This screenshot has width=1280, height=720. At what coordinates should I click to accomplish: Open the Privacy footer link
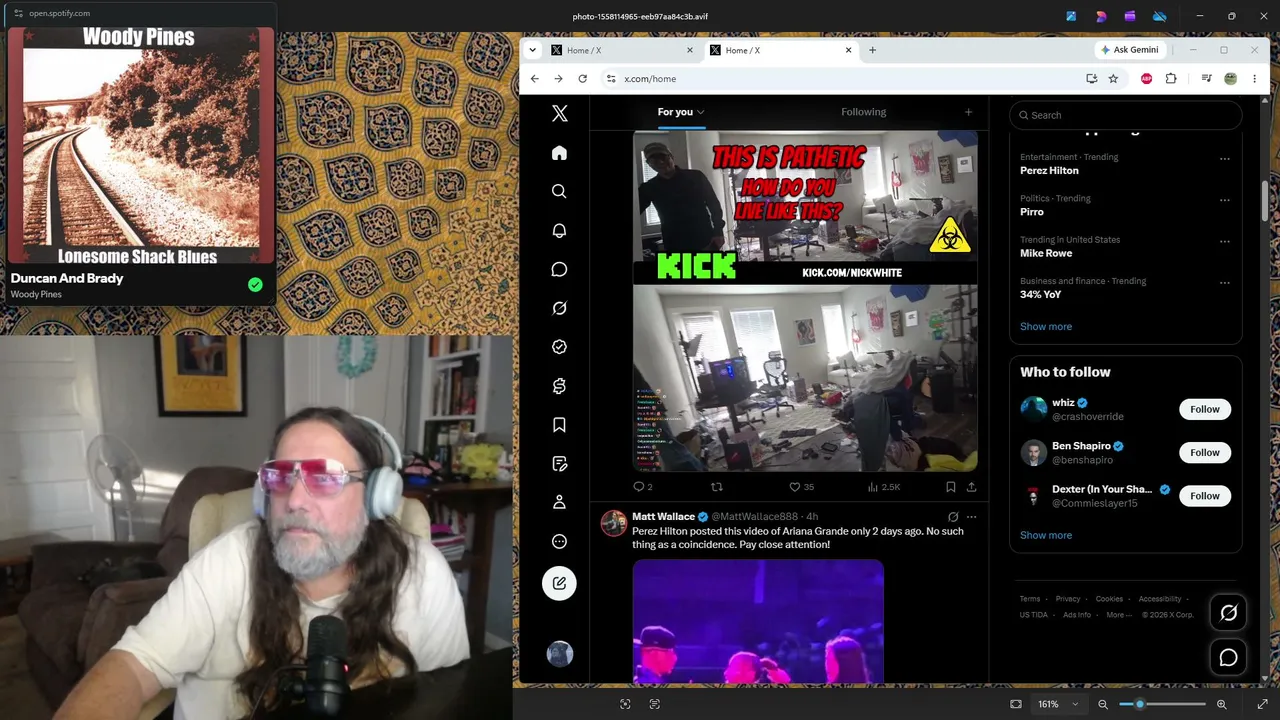point(1068,599)
